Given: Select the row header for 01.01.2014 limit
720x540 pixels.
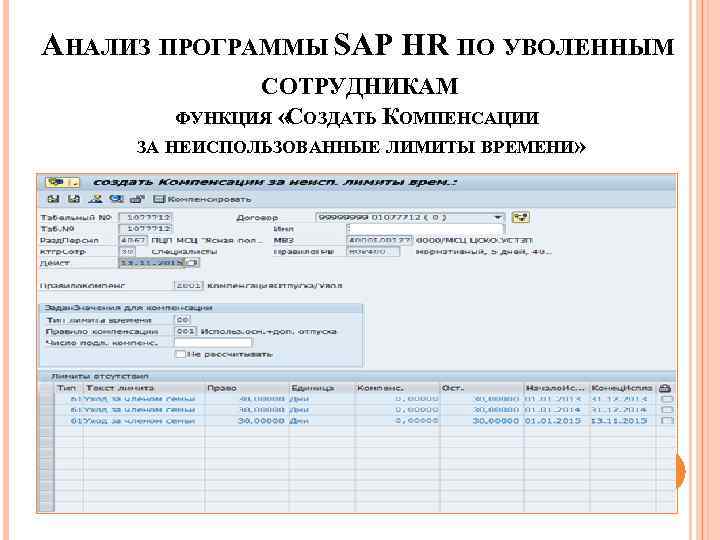Looking at the screenshot, I should pos(46,410).
